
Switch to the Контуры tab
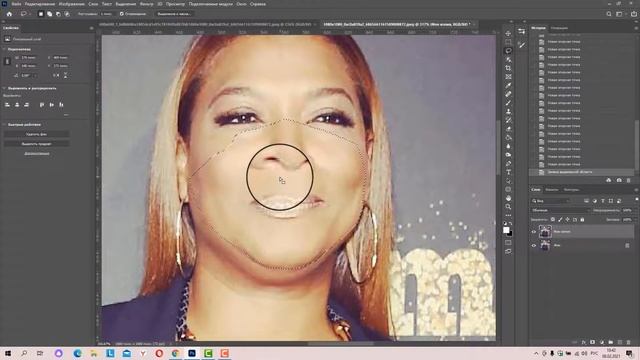coord(571,190)
